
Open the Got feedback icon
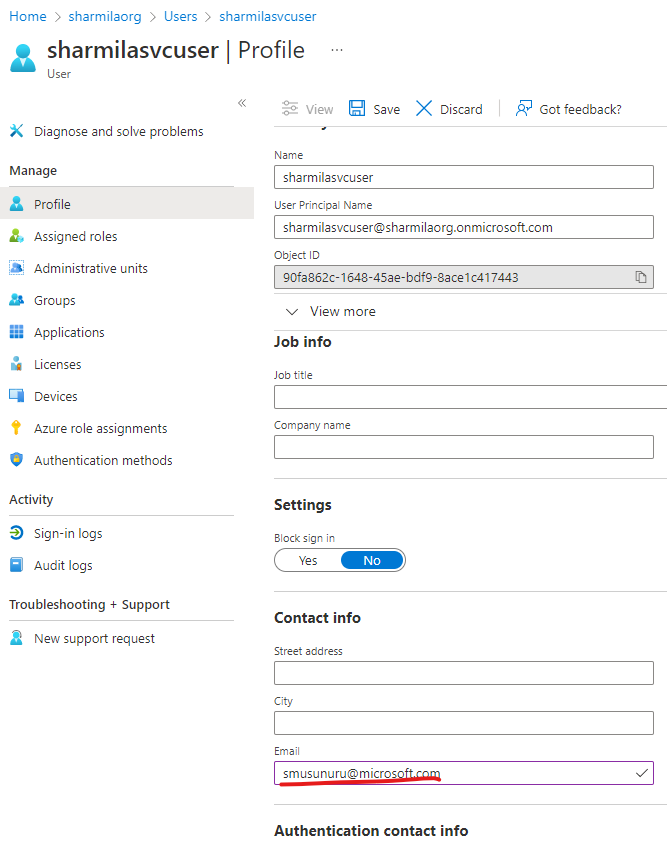tap(523, 108)
